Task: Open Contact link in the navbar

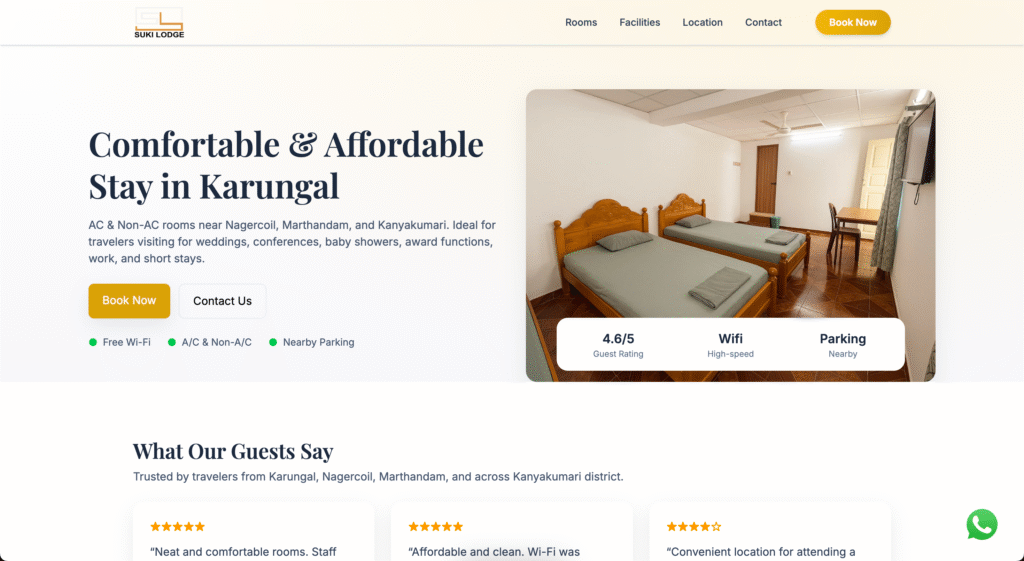Action: point(763,22)
